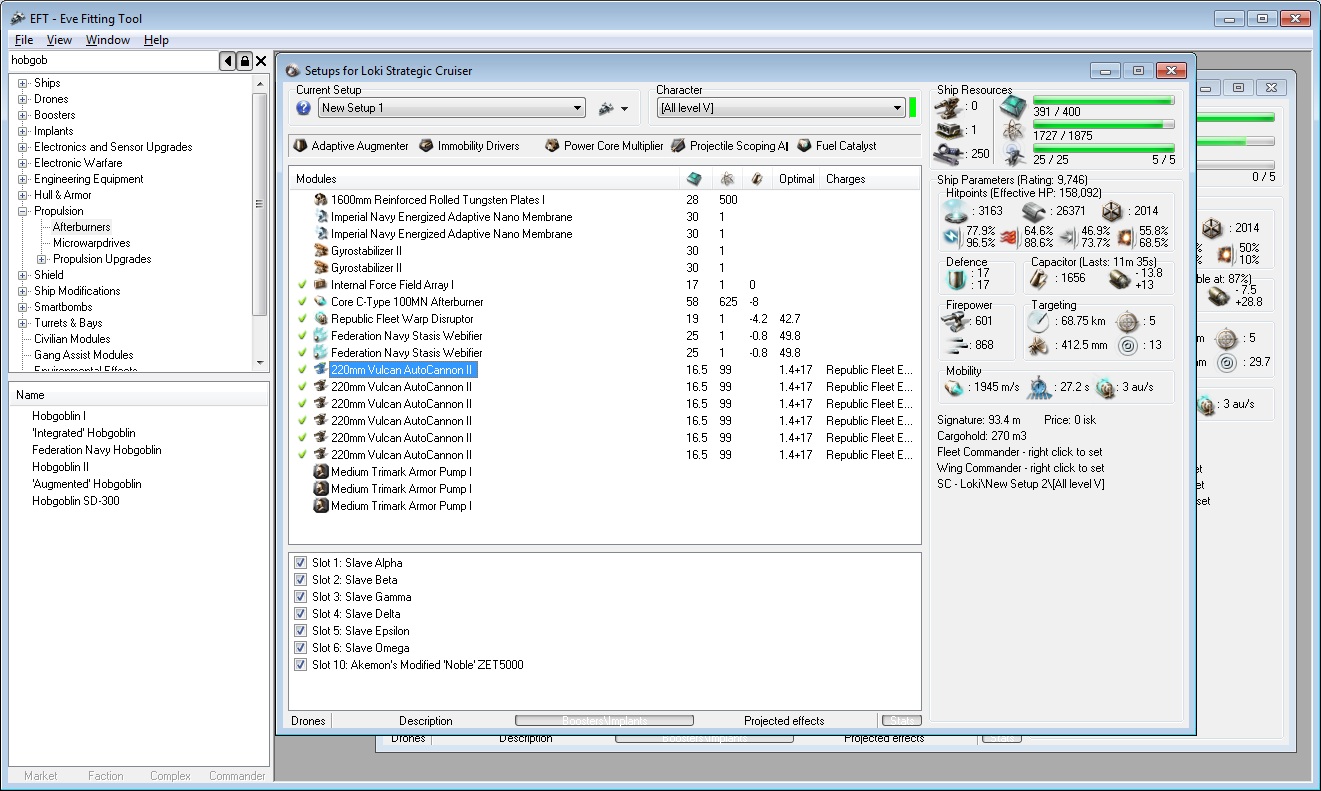Disable the Slot 5: Slave Epsilon implant
The image size is (1321, 791).
pyautogui.click(x=301, y=631)
